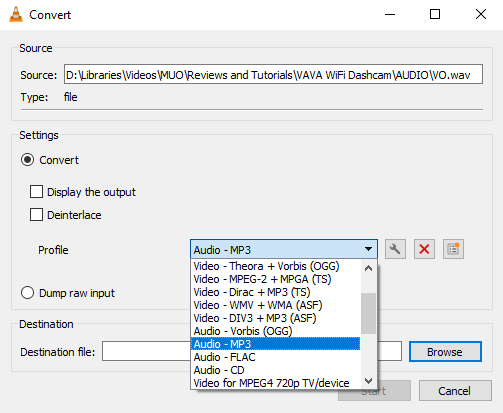Delete selected profile with red X

[x=424, y=249]
